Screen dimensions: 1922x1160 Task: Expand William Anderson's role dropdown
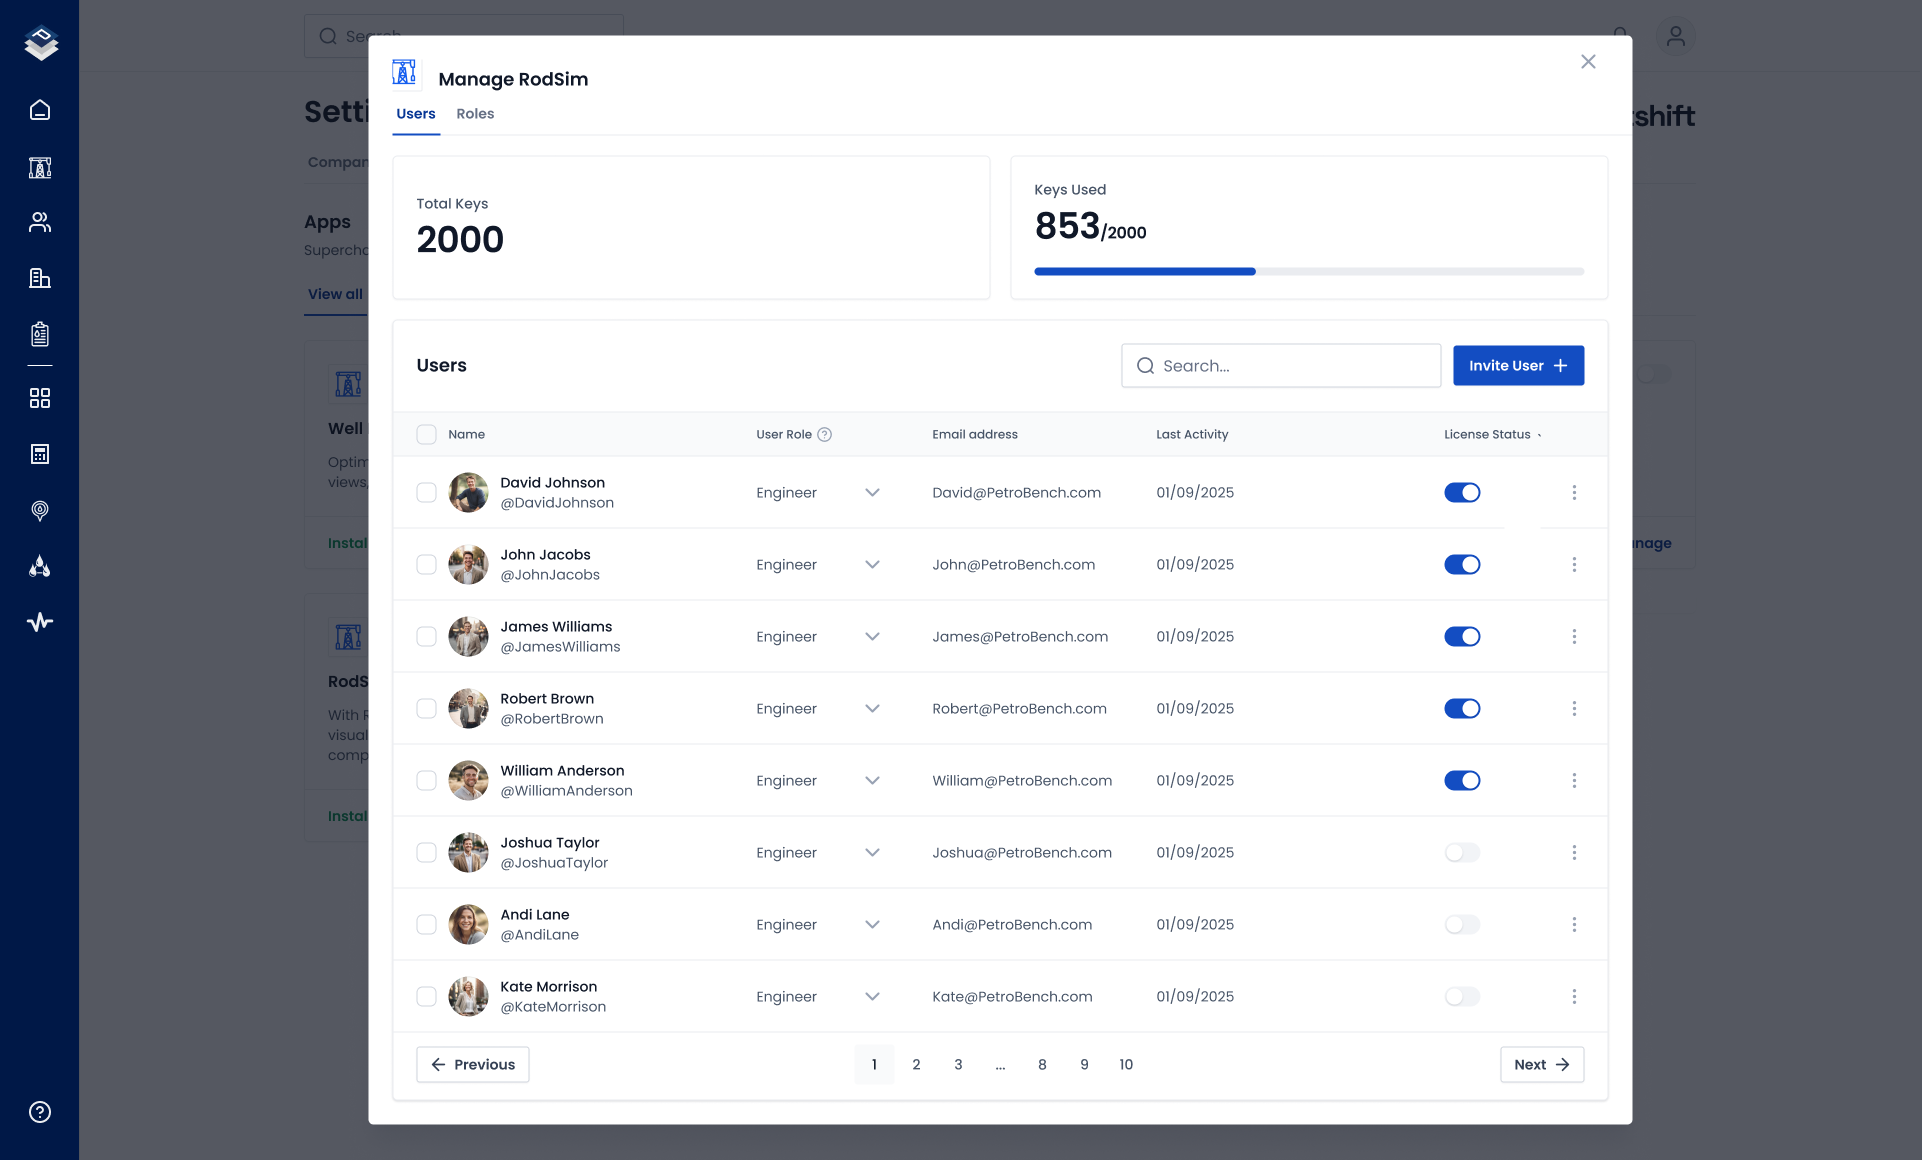click(x=872, y=780)
